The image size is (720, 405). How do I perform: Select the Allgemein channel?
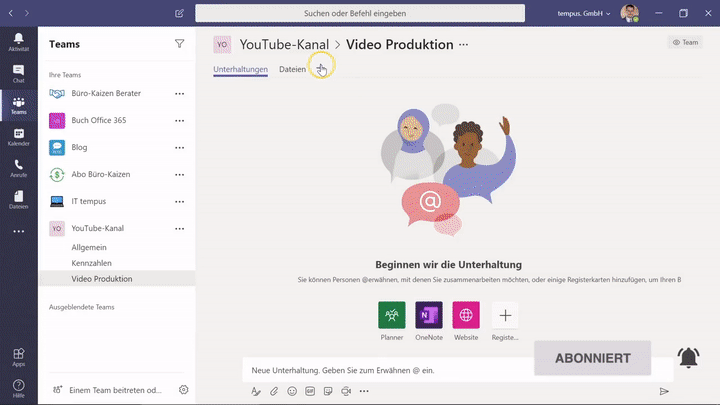(89, 248)
